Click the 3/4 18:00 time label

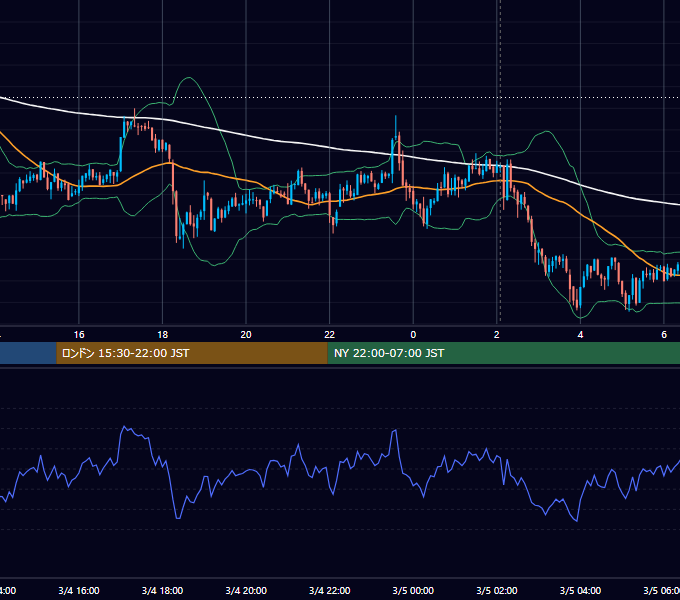[x=162, y=591]
